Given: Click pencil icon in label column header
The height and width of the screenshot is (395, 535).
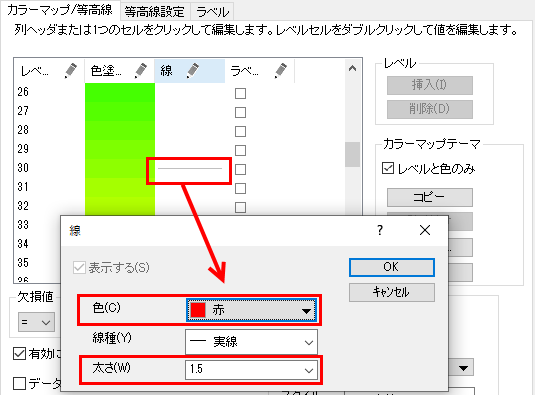Looking at the screenshot, I should pyautogui.click(x=280, y=71).
